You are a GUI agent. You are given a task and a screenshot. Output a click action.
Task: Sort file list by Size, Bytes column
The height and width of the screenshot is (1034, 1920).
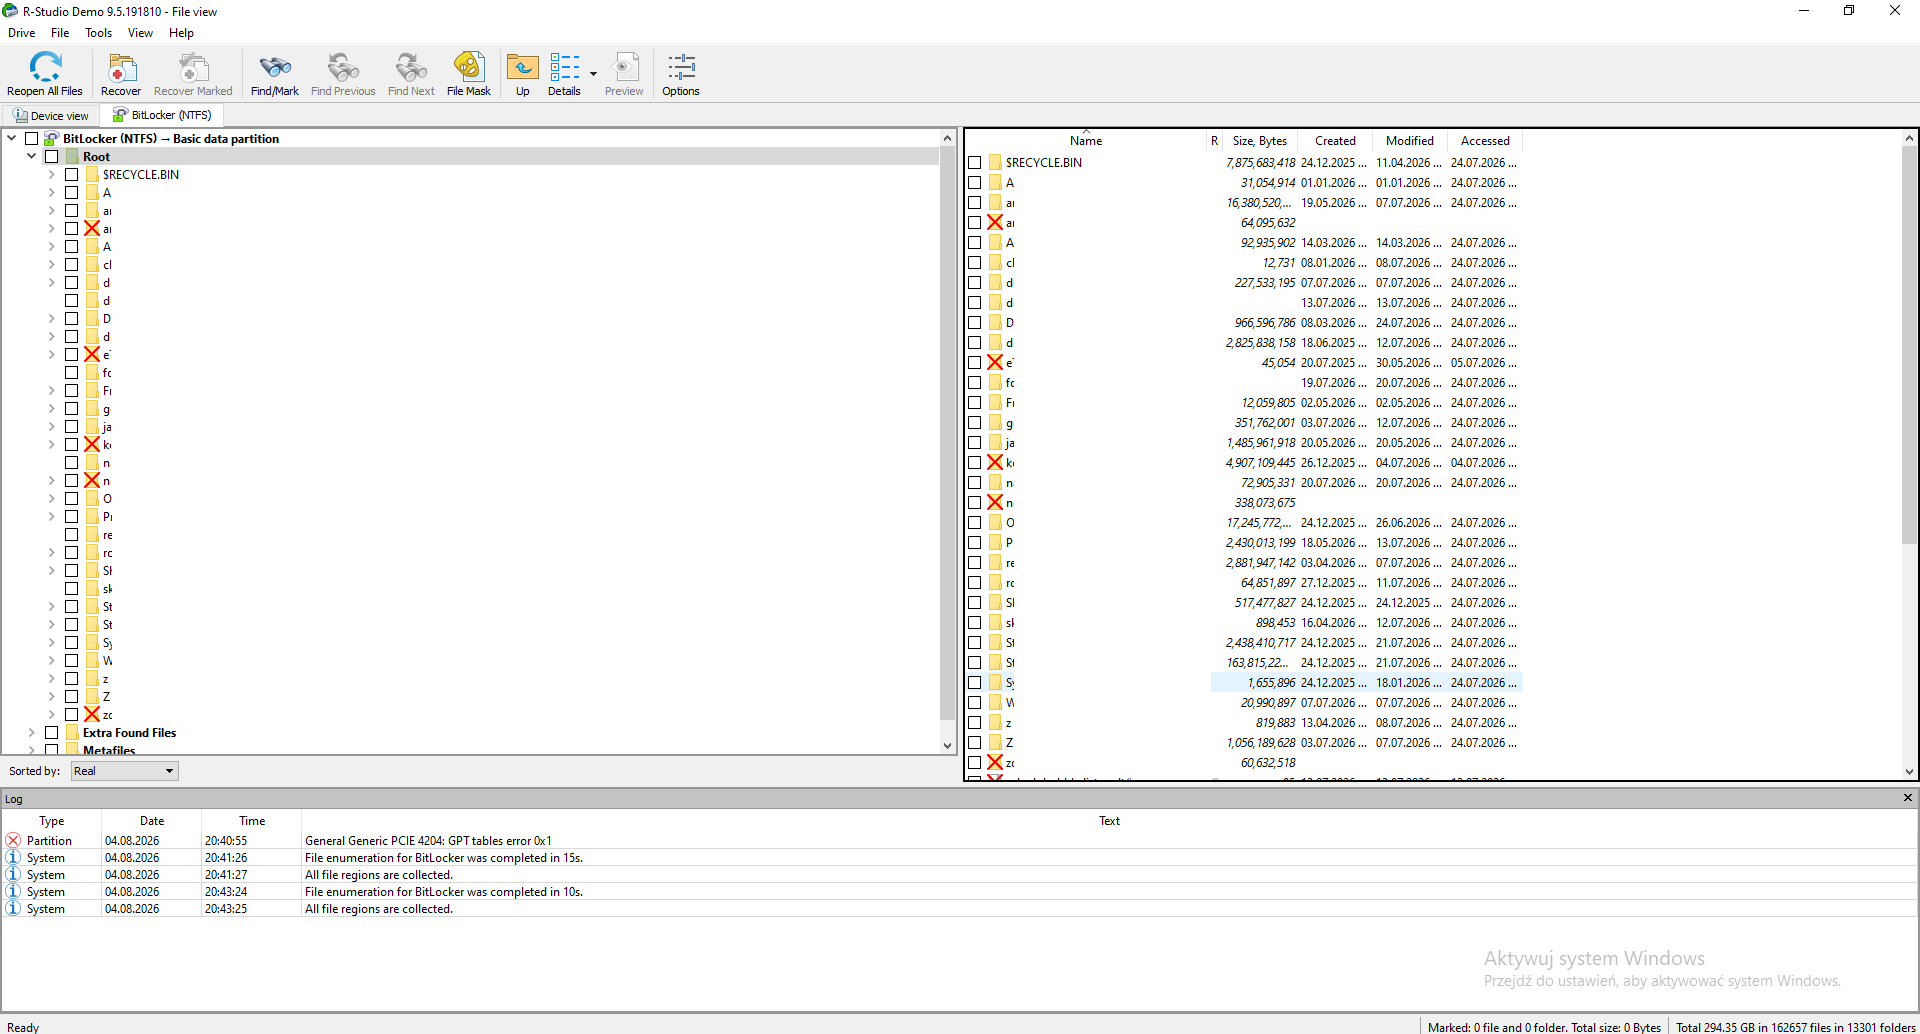[x=1259, y=141]
